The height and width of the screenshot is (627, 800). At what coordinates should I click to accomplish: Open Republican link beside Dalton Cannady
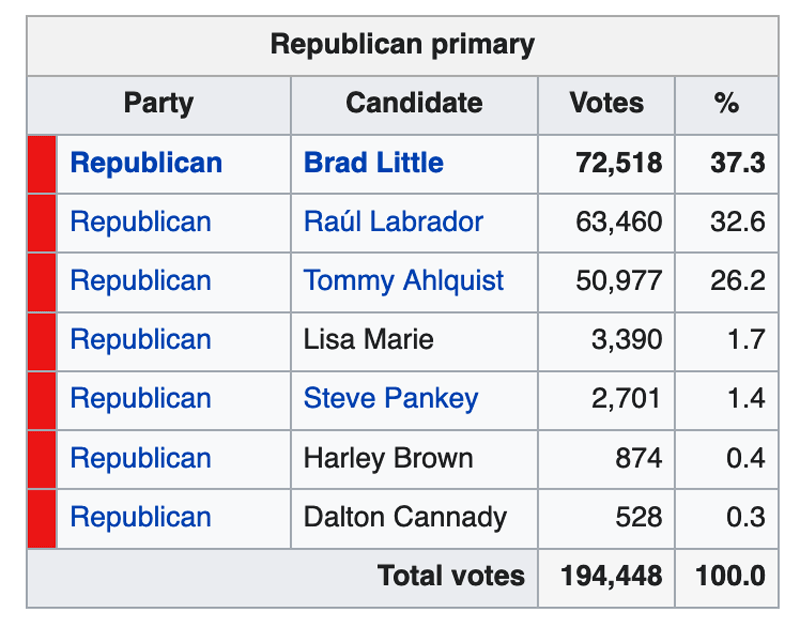140,517
